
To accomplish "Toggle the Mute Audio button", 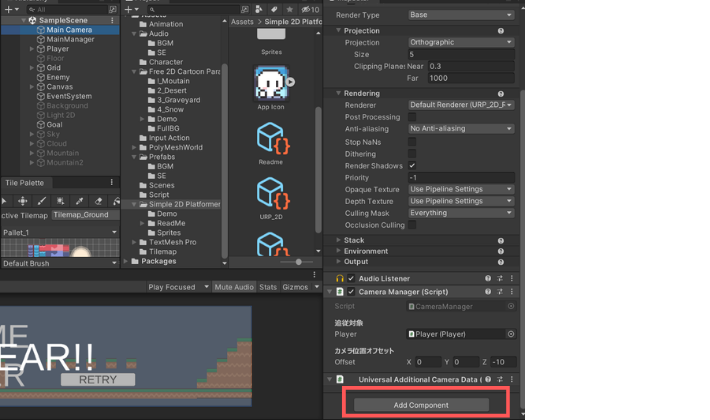I will pos(233,287).
